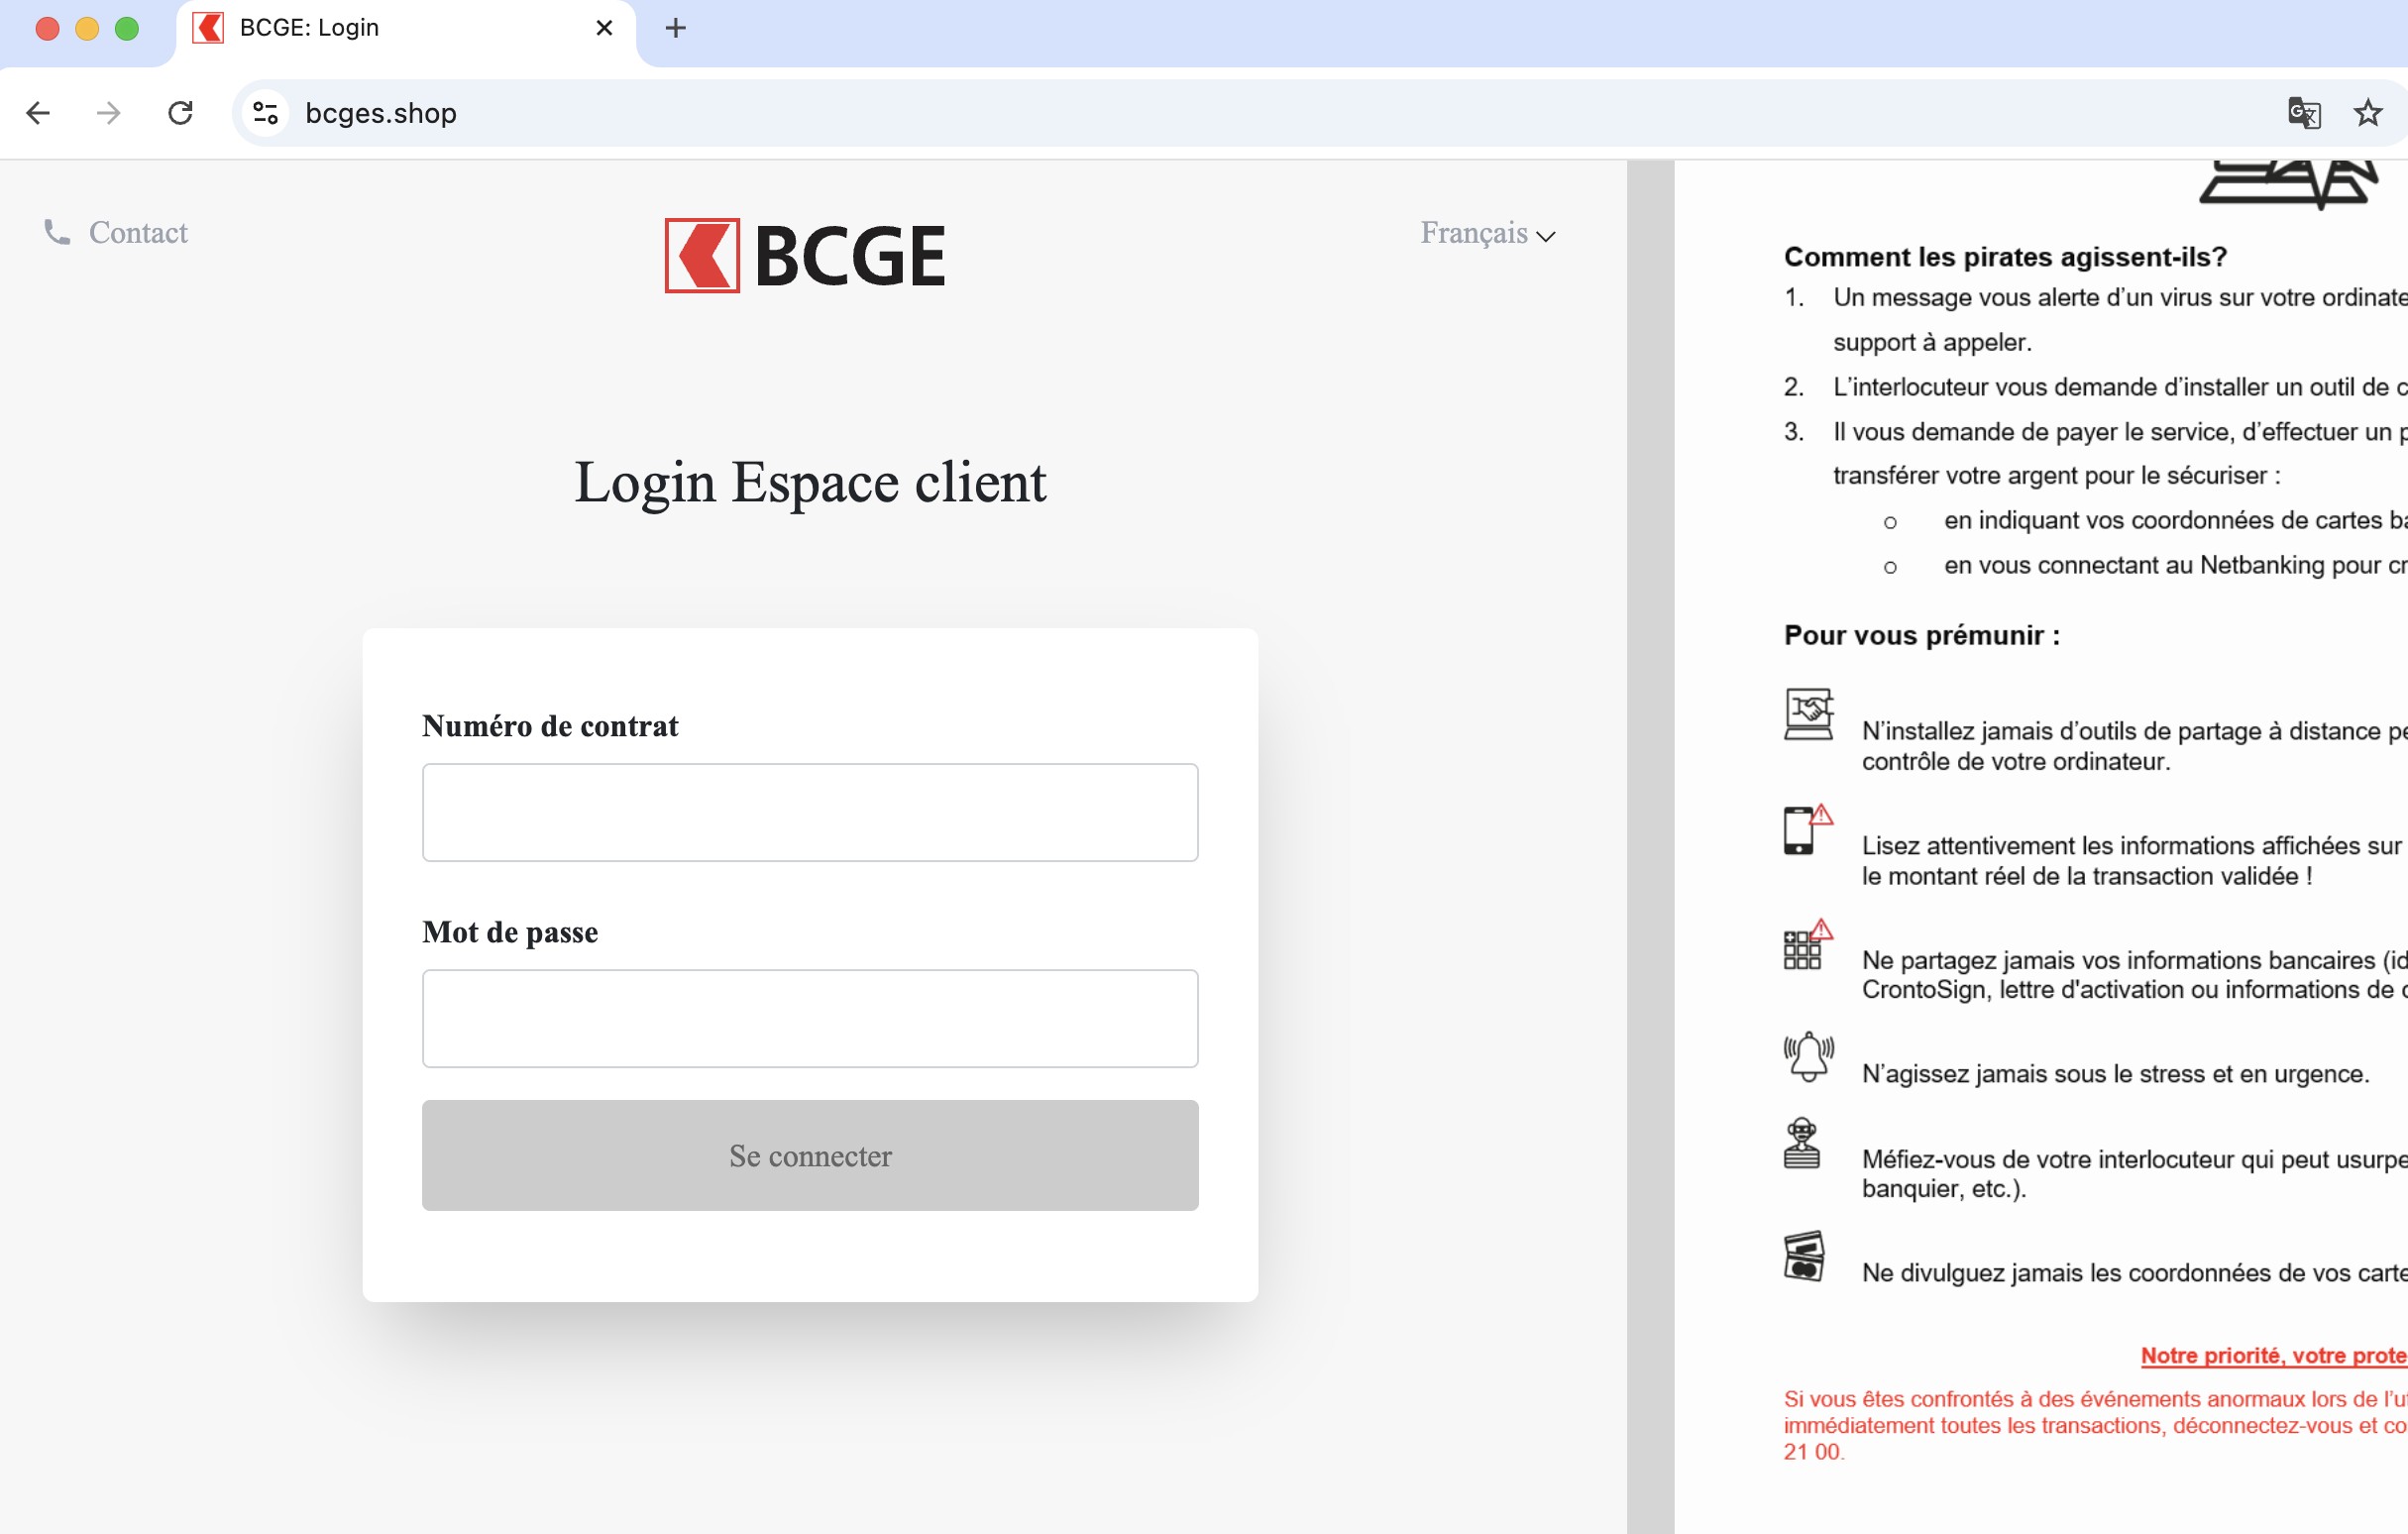Open site information icon in address bar
Viewport: 2408px width, 1534px height.
click(x=265, y=113)
